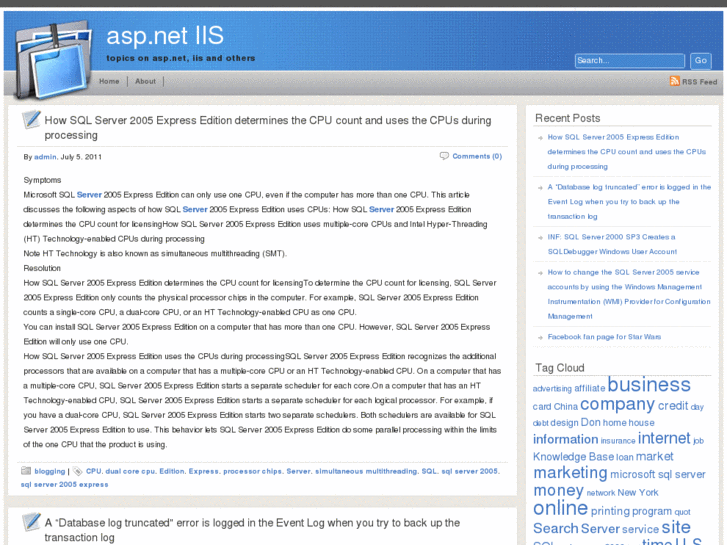Open the About menu item

(x=145, y=81)
